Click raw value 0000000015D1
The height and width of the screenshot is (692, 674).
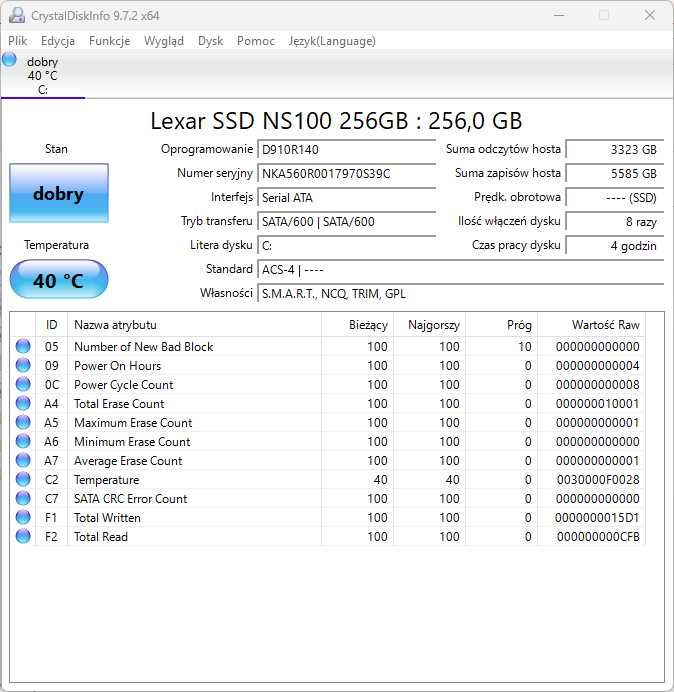pos(597,517)
